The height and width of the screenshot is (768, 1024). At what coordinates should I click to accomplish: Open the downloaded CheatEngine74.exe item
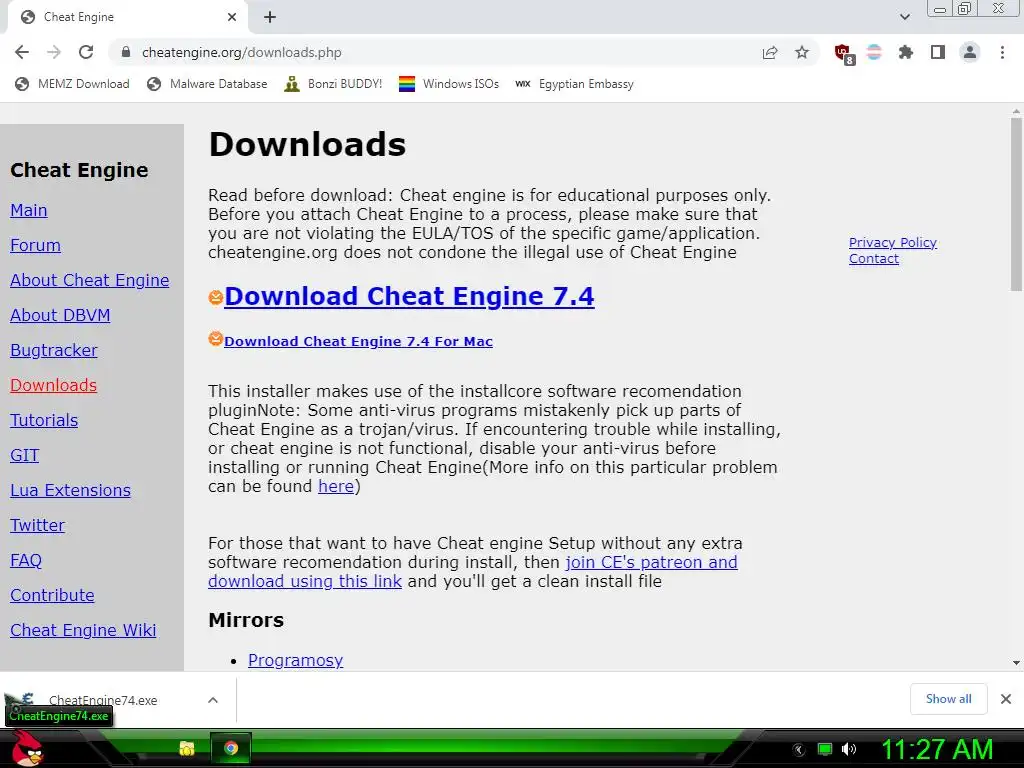104,700
